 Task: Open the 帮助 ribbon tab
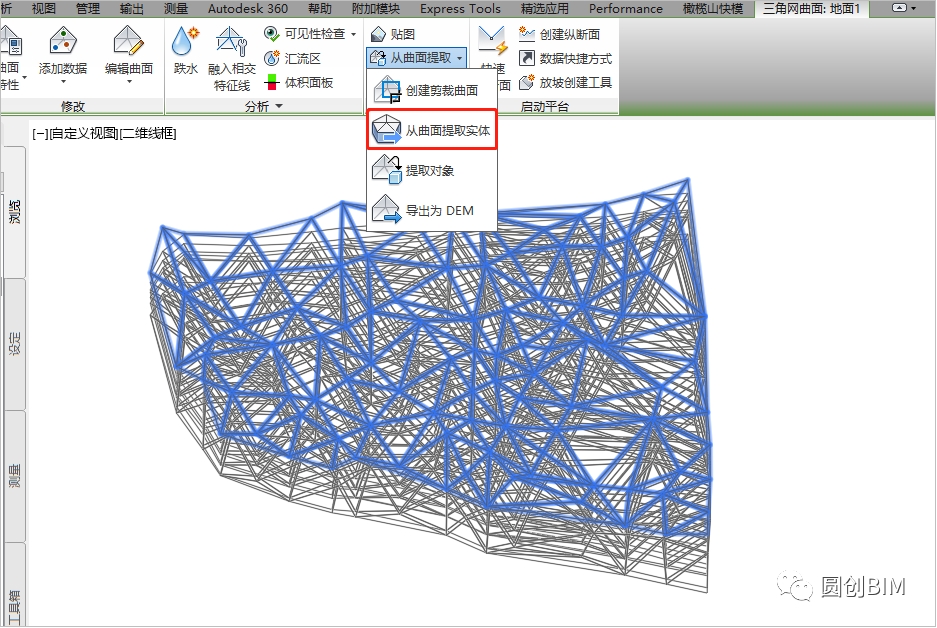tap(320, 8)
